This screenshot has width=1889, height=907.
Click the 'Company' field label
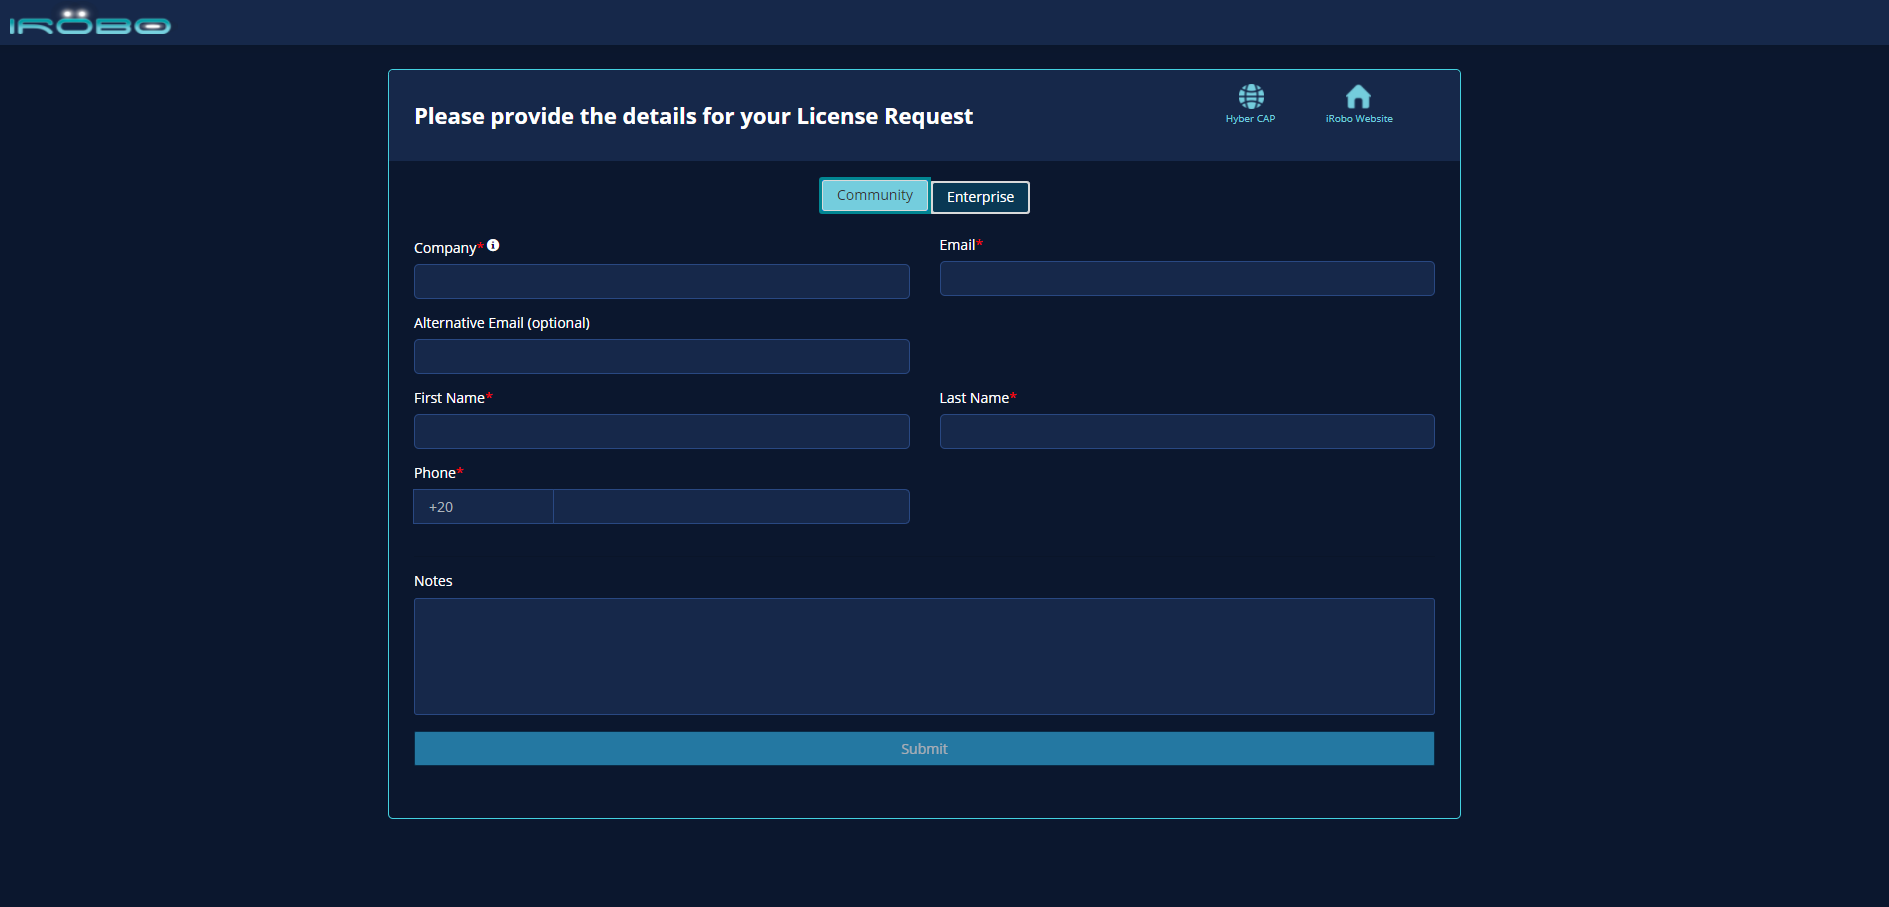pyautogui.click(x=445, y=248)
